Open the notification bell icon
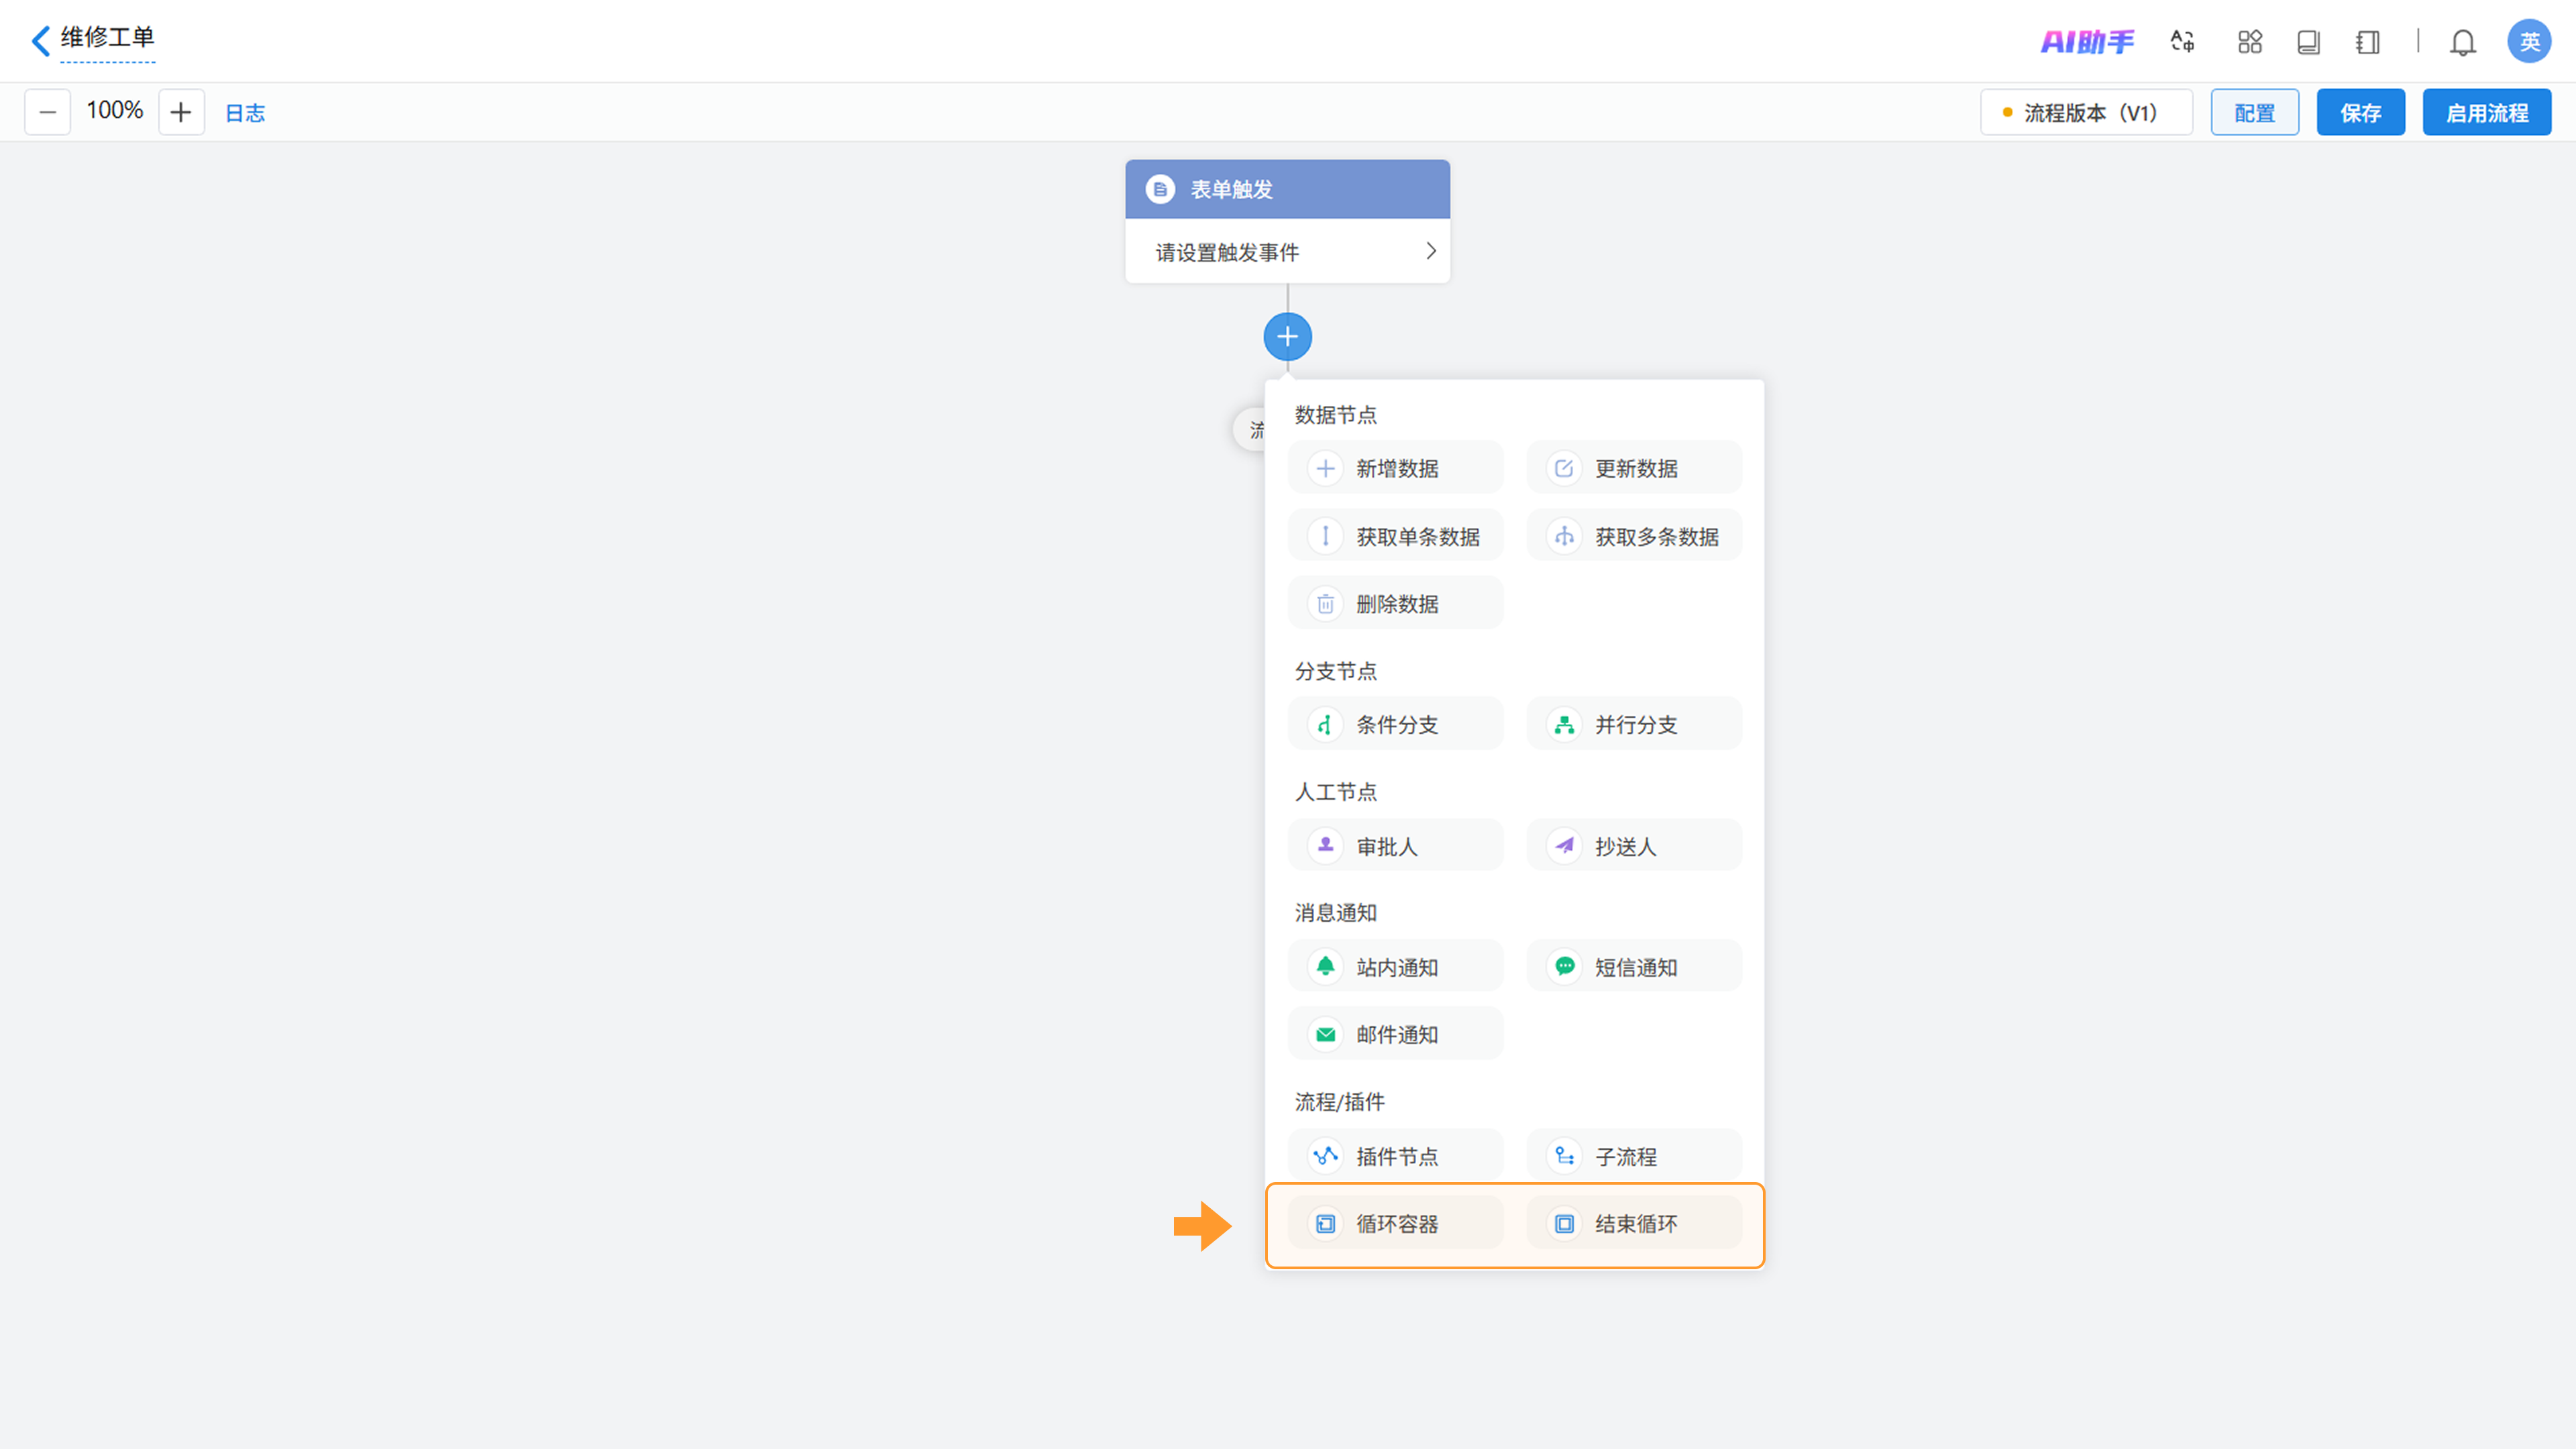 click(x=2462, y=42)
